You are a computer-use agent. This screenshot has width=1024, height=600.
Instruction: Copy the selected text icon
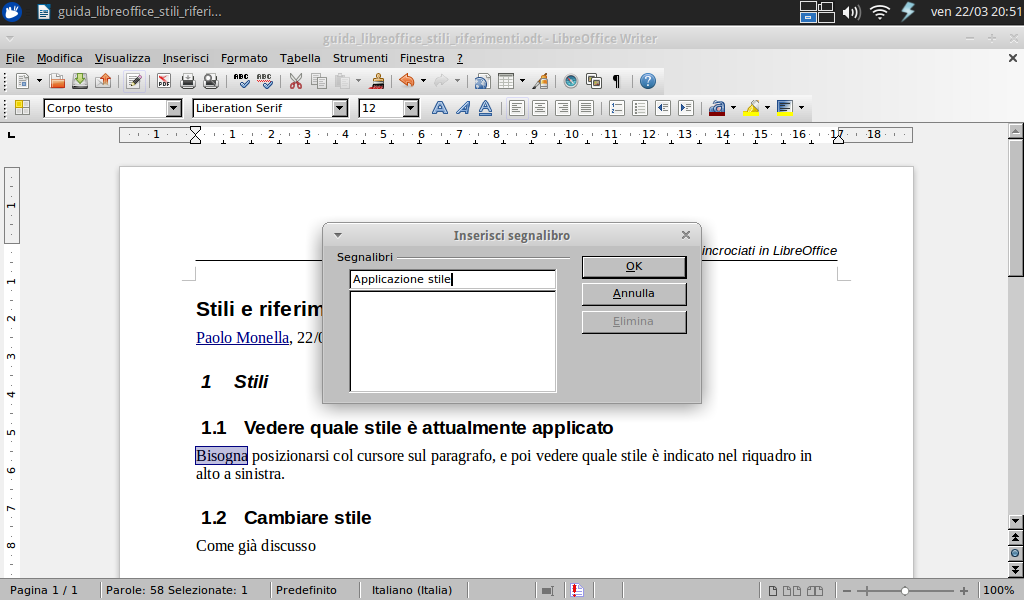(319, 81)
